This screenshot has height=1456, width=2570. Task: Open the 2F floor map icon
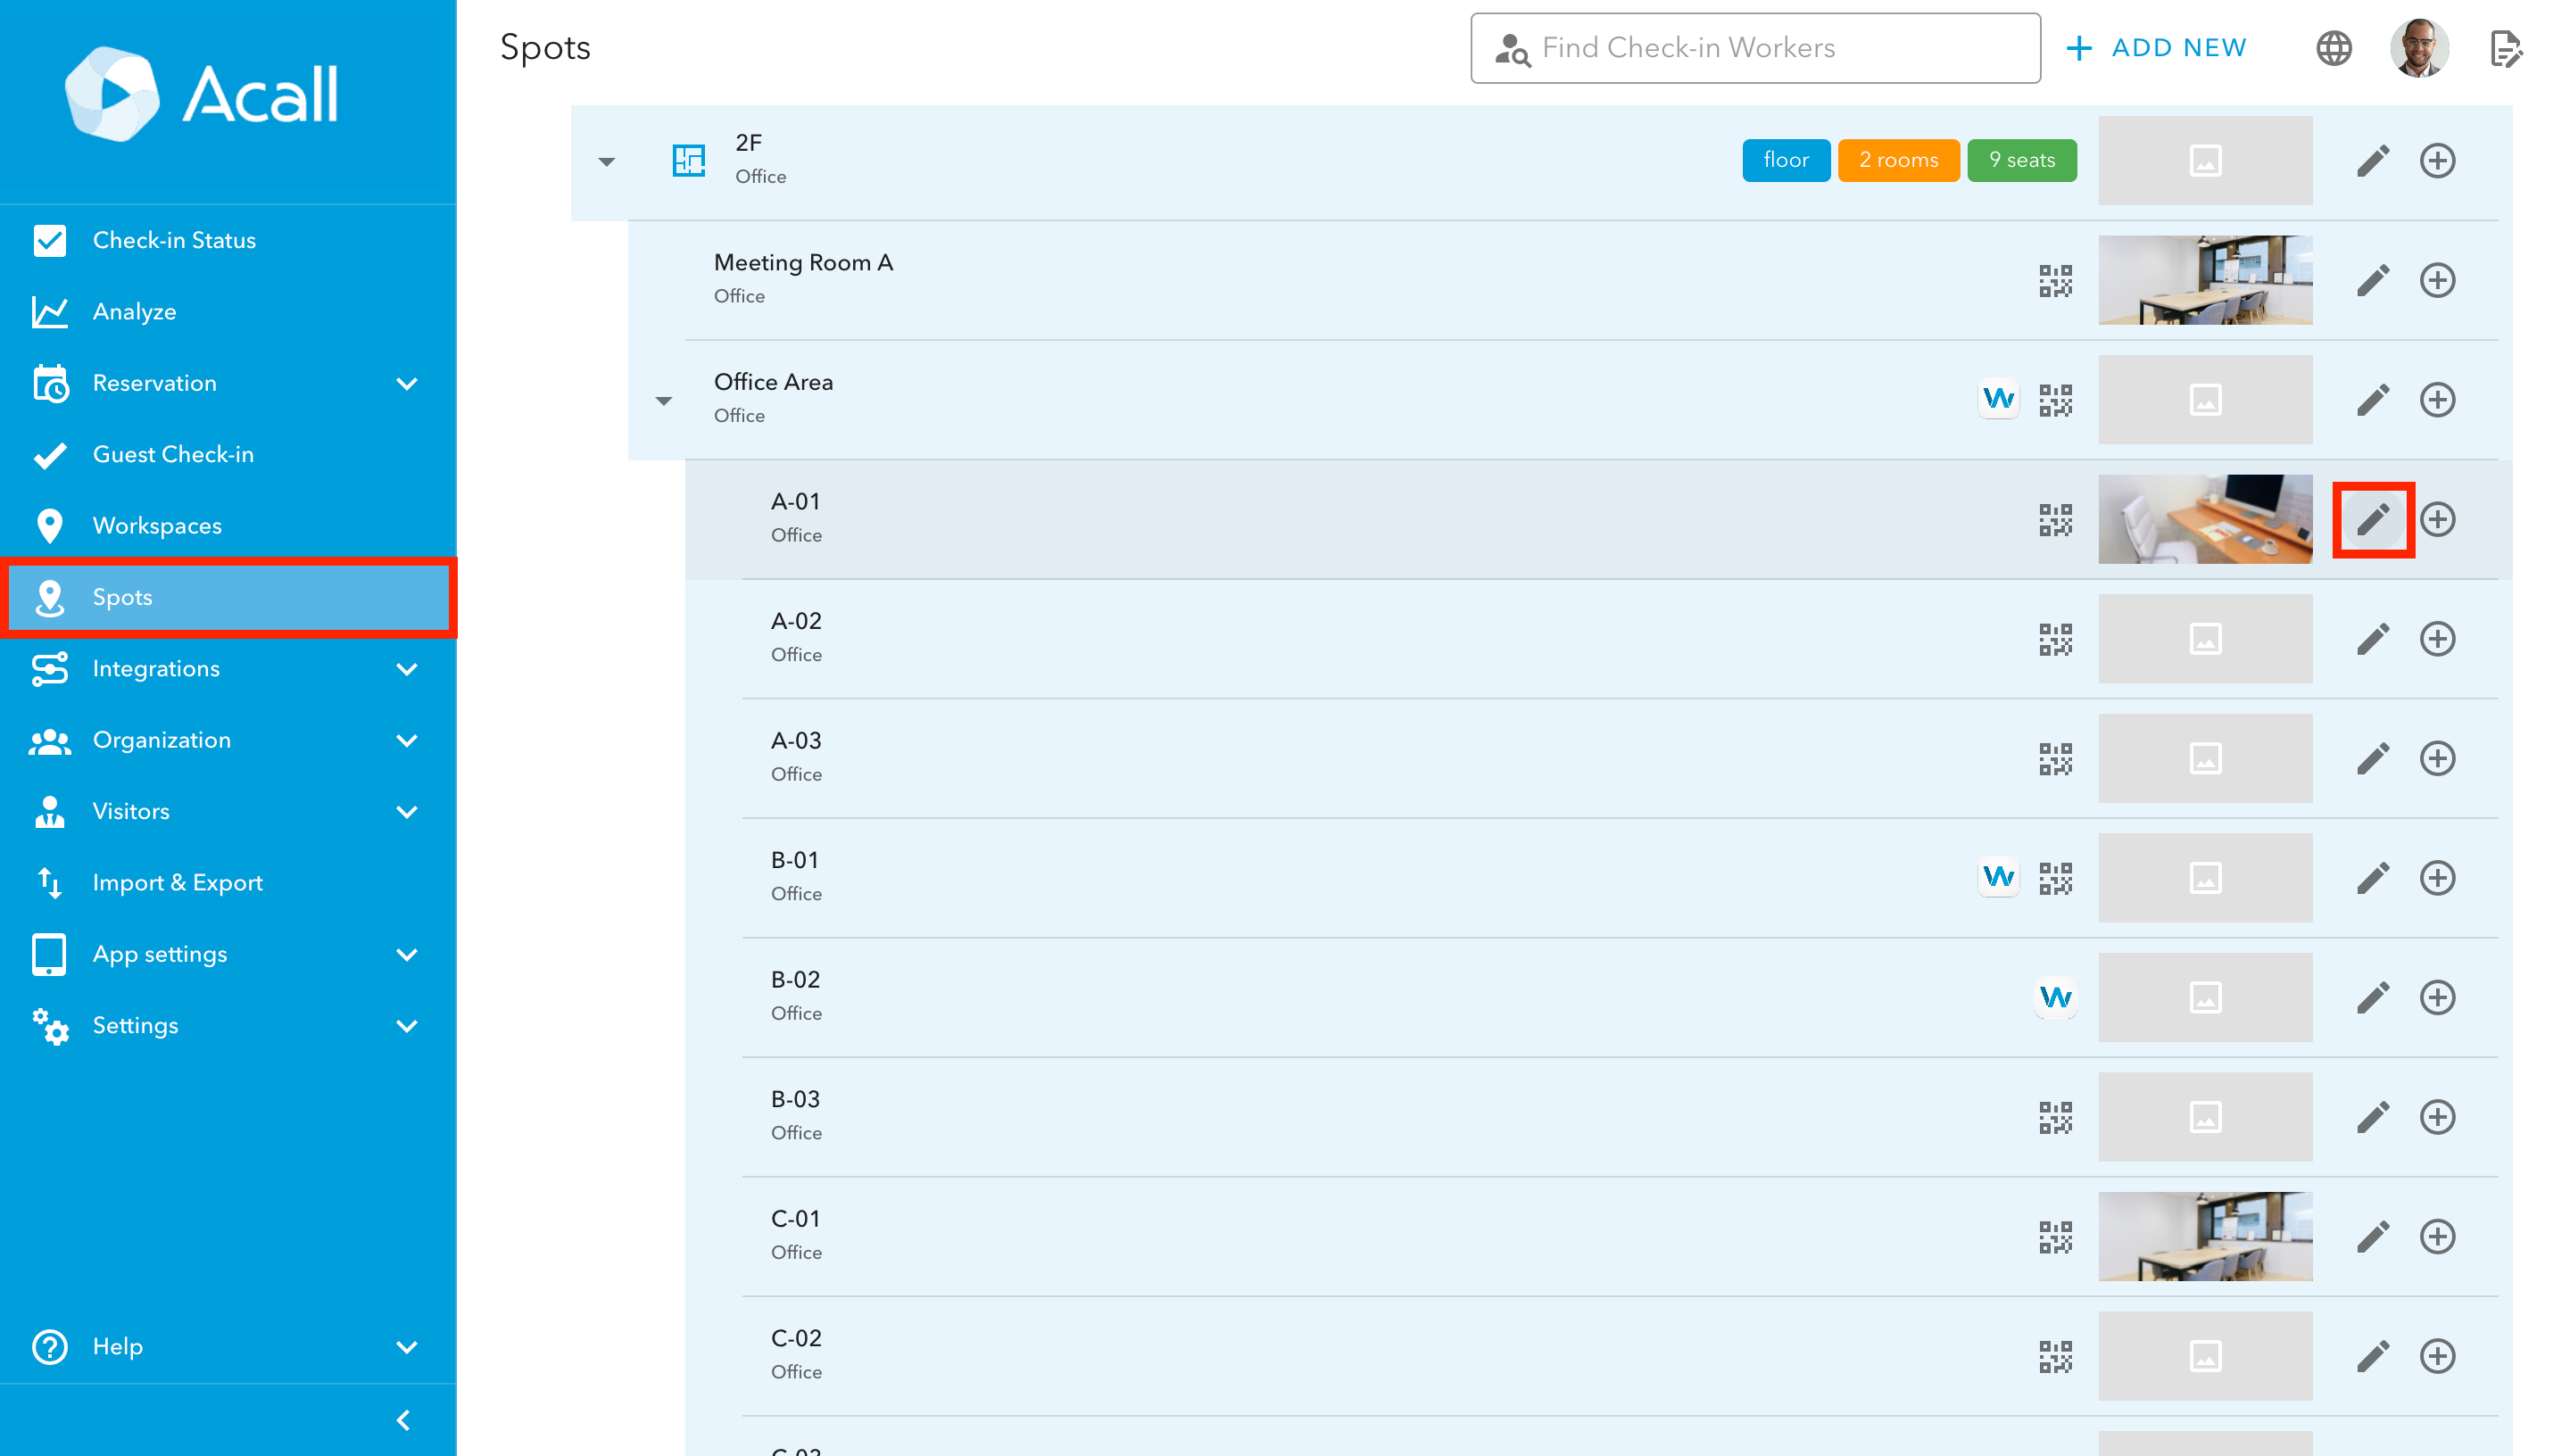688,160
